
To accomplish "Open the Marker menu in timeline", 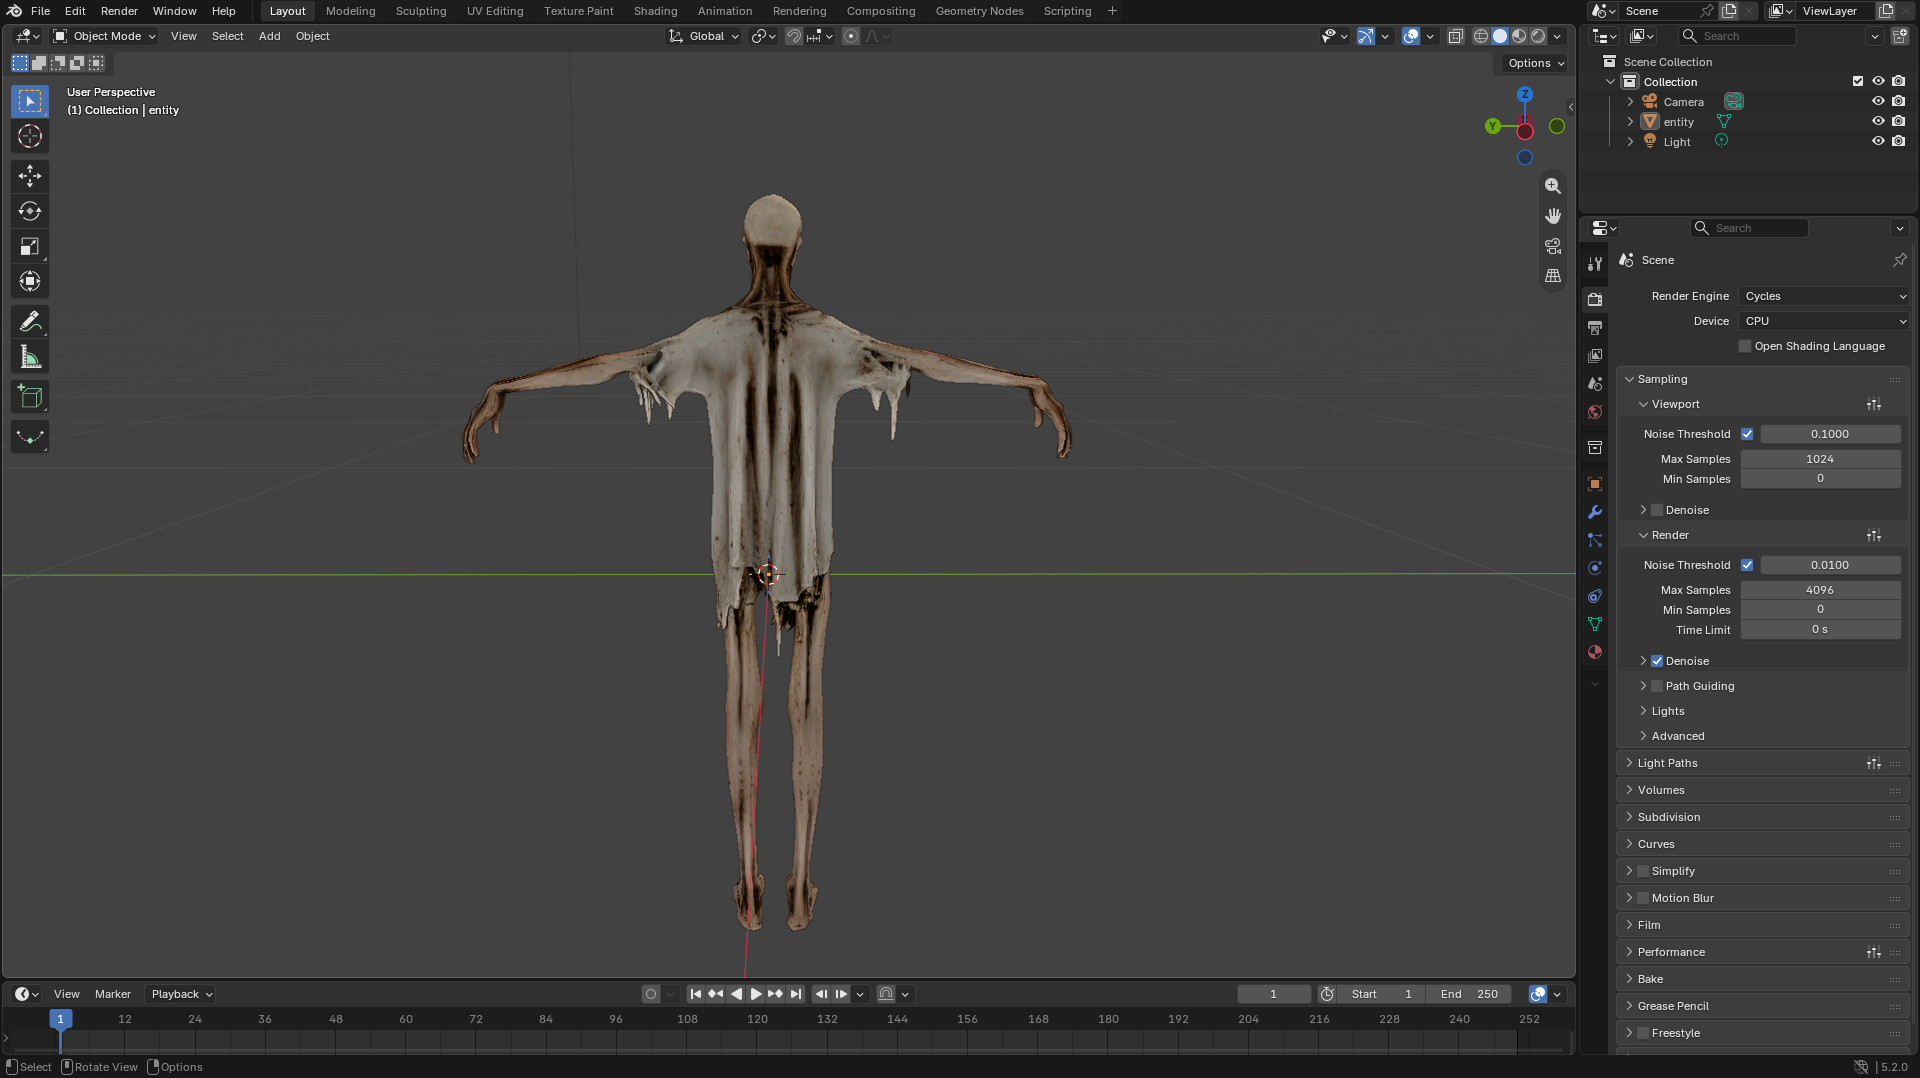I will coord(113,994).
